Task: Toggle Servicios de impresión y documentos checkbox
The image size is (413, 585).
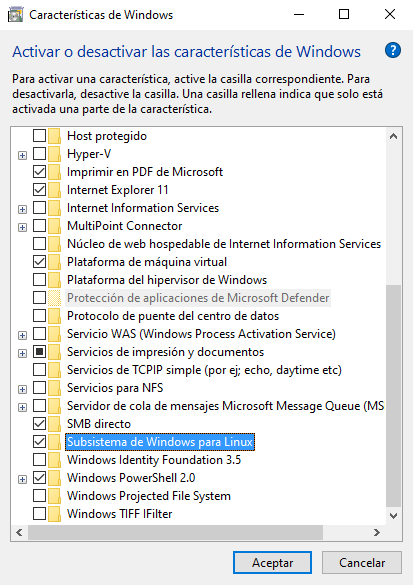Action: click(40, 351)
